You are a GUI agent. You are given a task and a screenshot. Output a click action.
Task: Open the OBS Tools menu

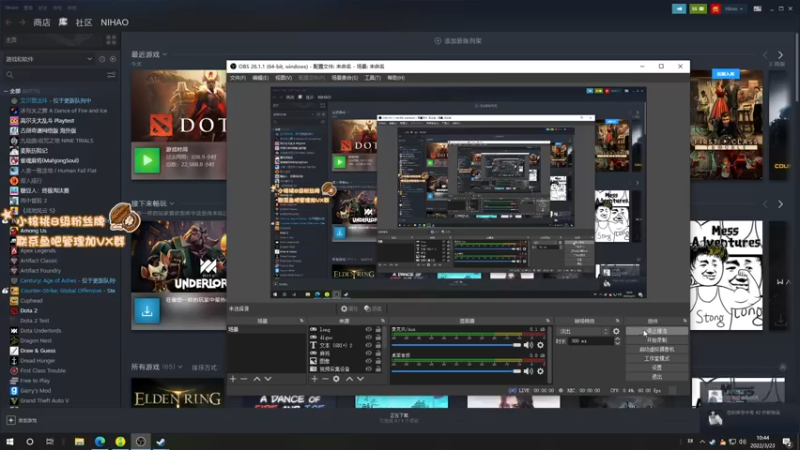click(x=372, y=78)
